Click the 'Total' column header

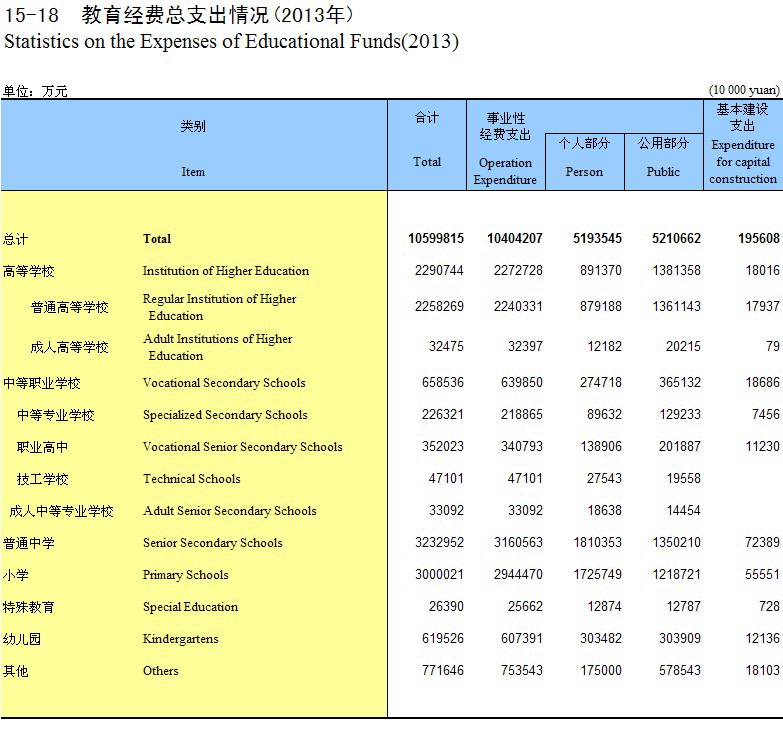click(x=427, y=162)
